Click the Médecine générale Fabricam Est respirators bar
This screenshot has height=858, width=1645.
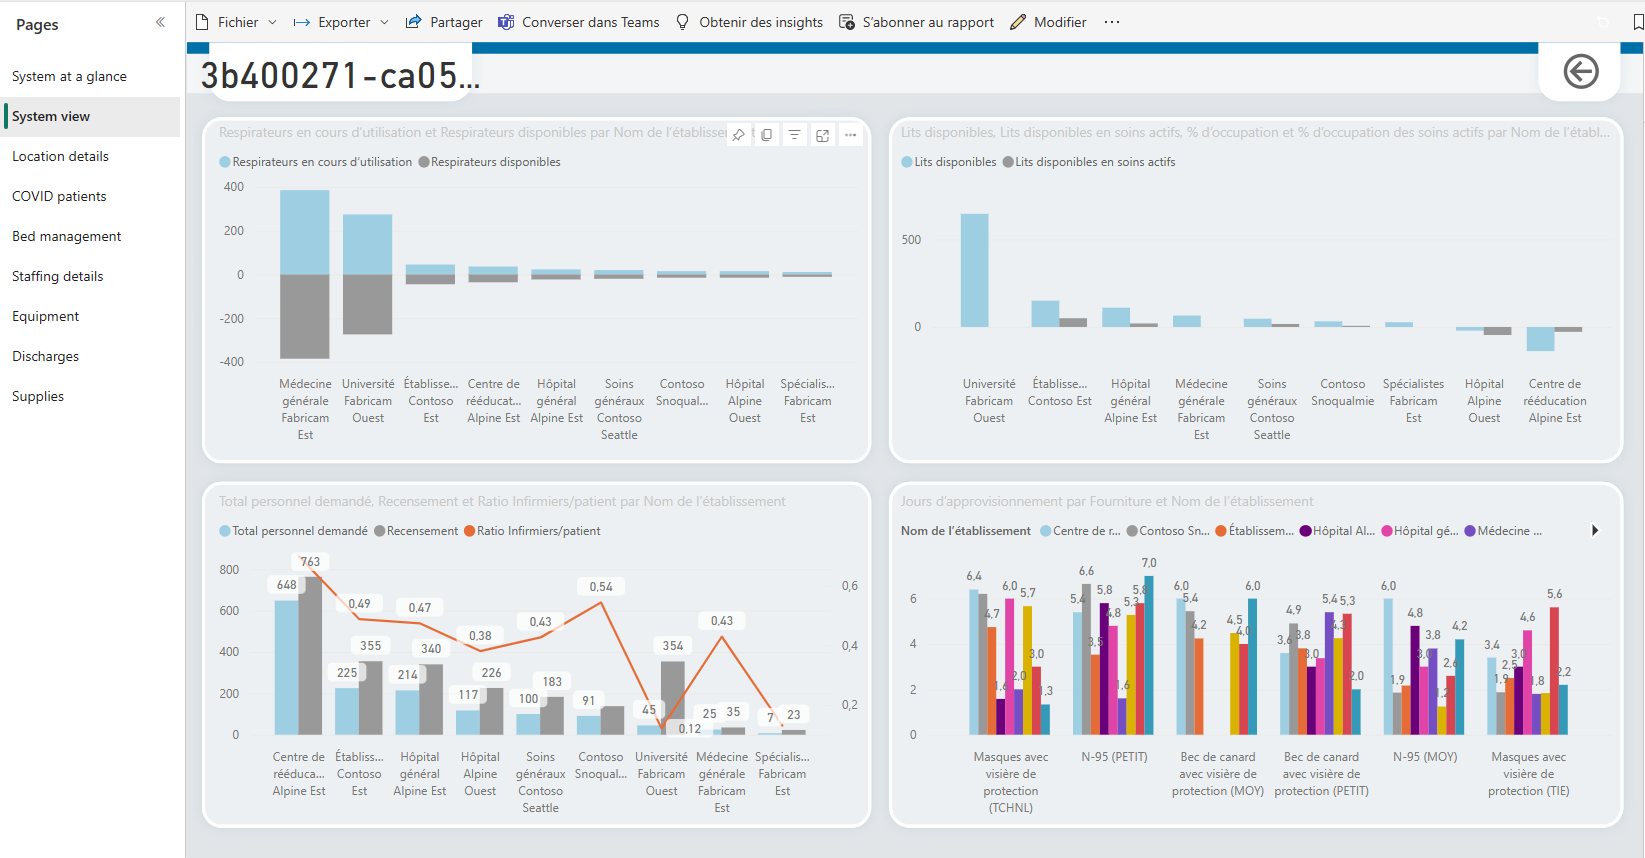305,232
